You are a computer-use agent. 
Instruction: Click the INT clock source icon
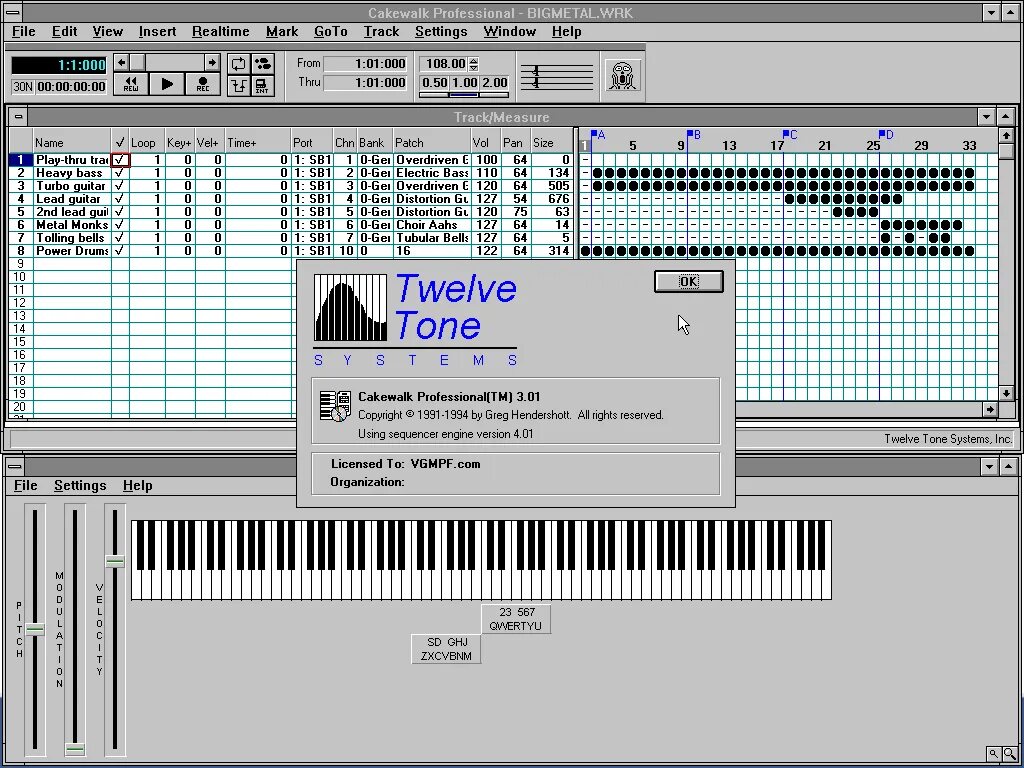[263, 86]
